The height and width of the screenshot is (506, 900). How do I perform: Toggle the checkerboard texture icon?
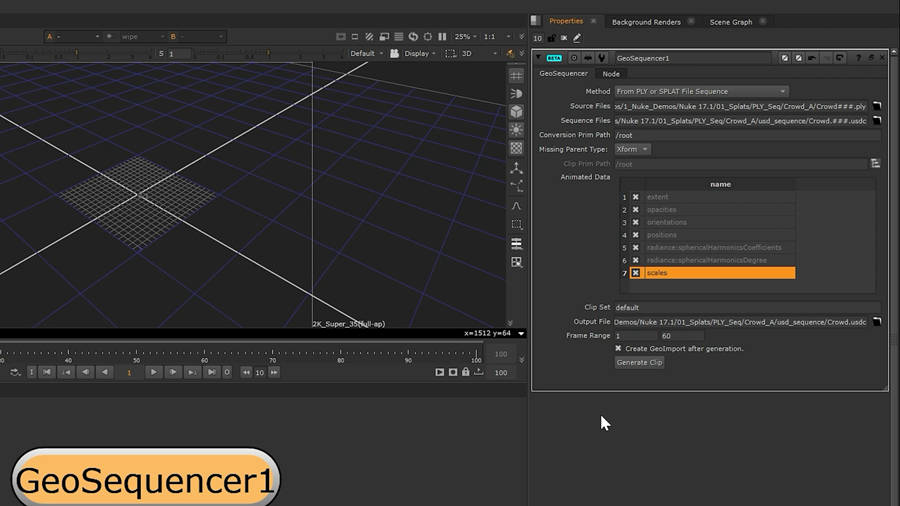[x=517, y=148]
